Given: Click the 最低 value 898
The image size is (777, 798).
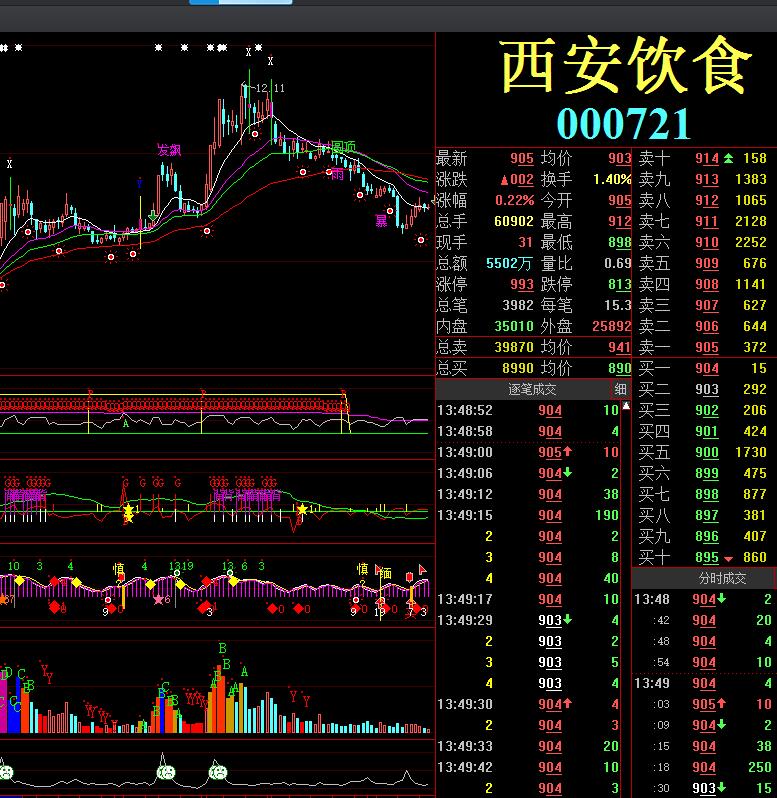Looking at the screenshot, I should click(620, 242).
